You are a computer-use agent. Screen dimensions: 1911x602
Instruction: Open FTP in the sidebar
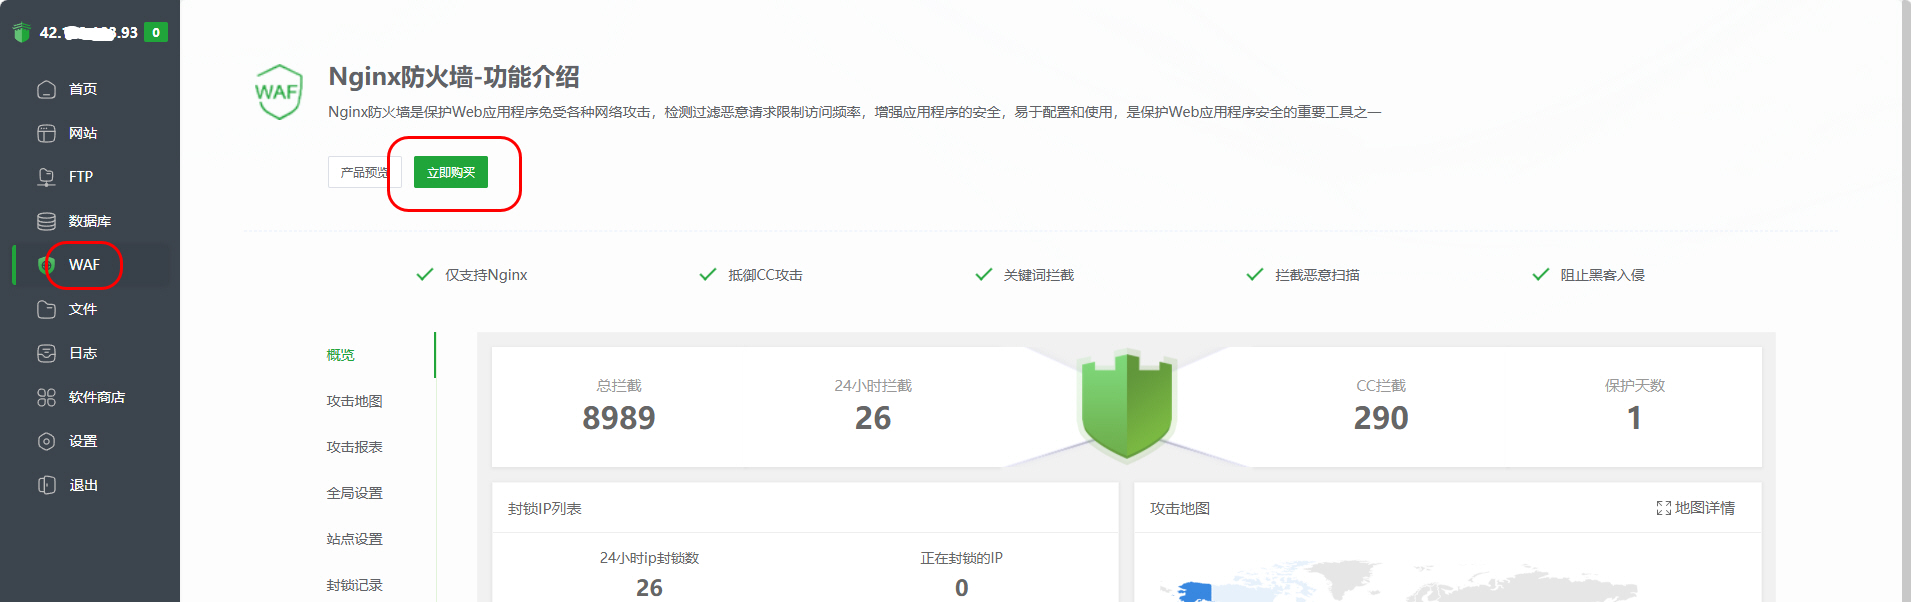click(x=81, y=177)
